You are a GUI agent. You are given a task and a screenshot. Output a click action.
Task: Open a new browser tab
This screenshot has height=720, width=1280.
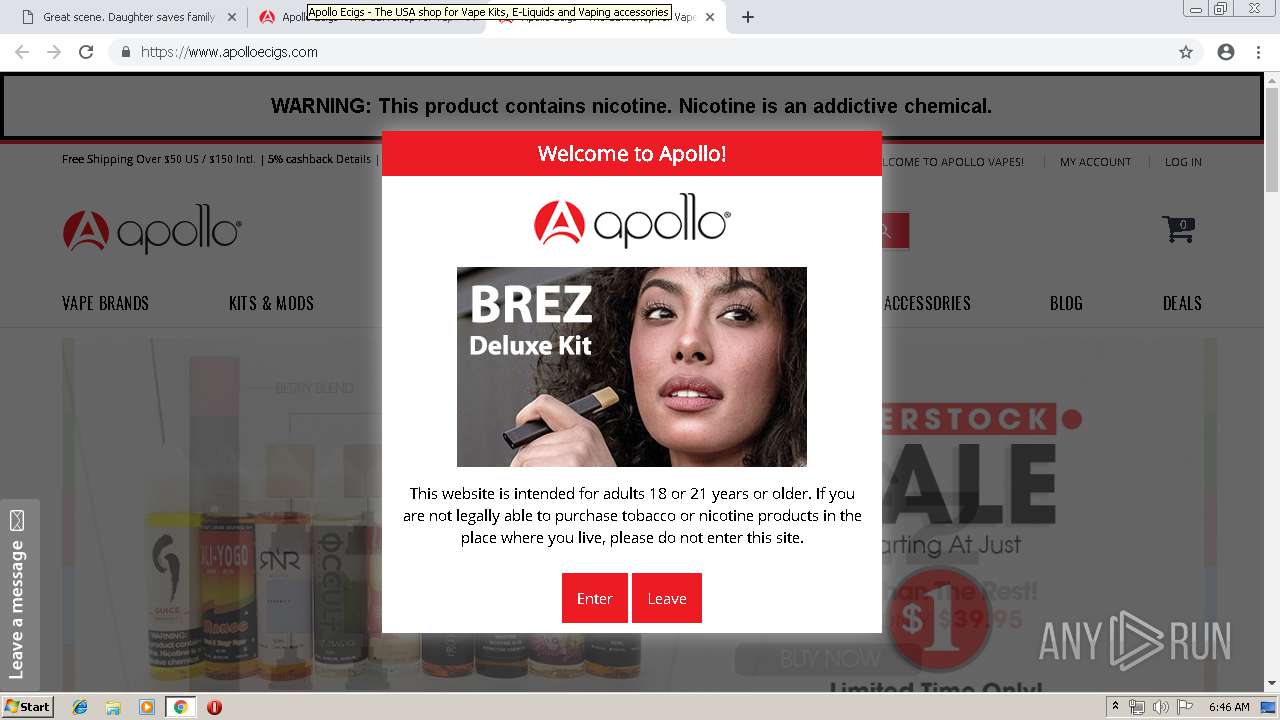748,17
